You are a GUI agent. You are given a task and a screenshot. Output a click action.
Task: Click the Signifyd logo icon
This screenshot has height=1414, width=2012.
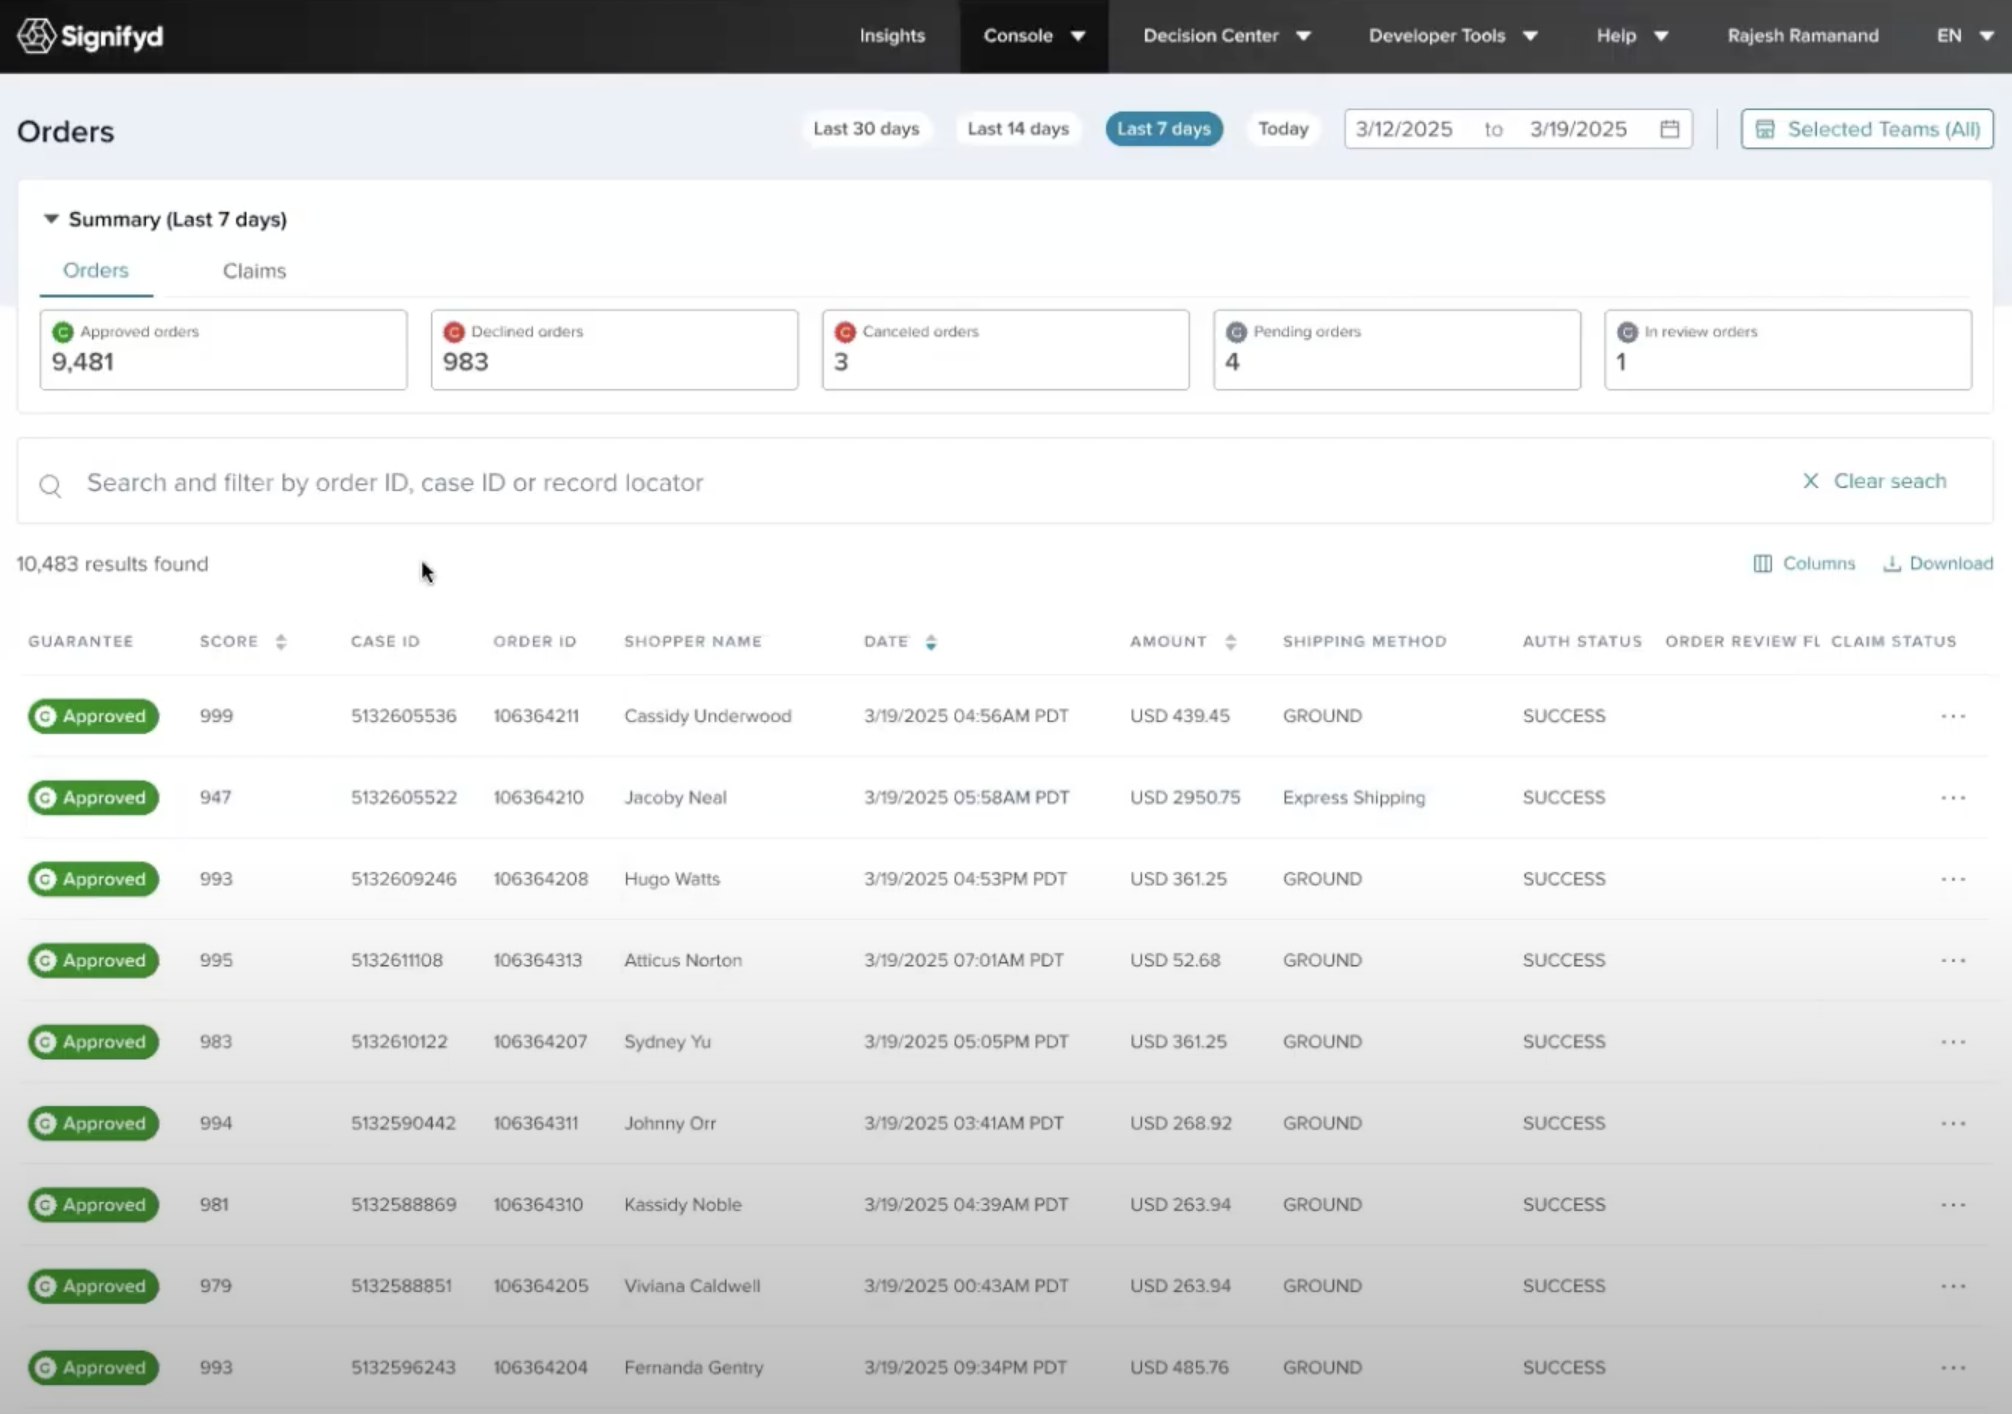[36, 36]
